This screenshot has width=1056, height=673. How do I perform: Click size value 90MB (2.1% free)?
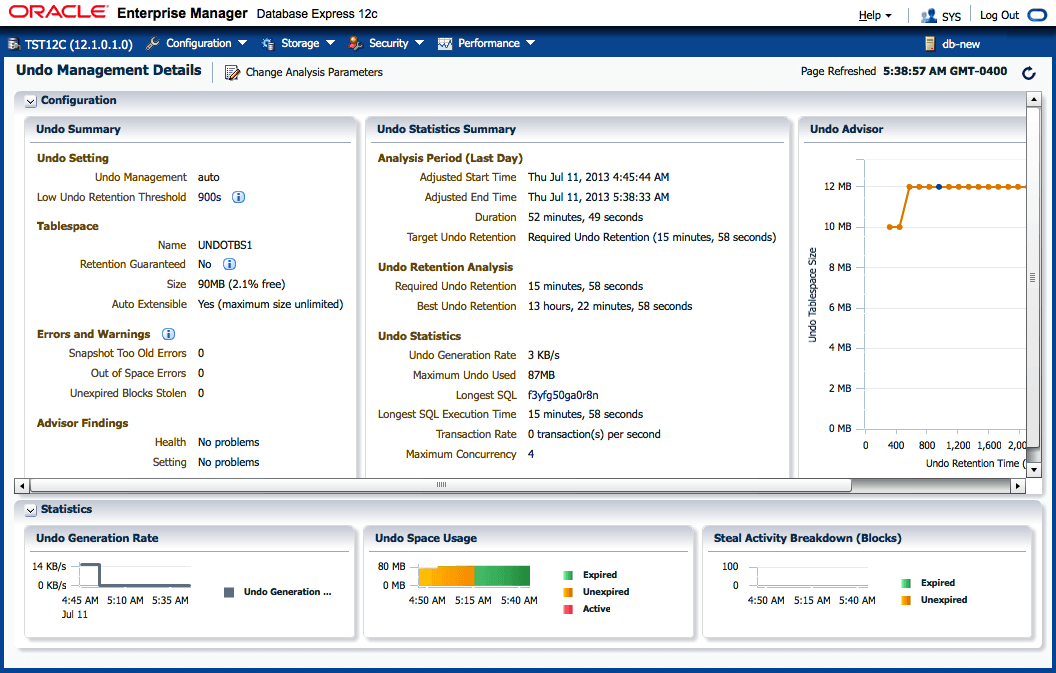point(242,284)
